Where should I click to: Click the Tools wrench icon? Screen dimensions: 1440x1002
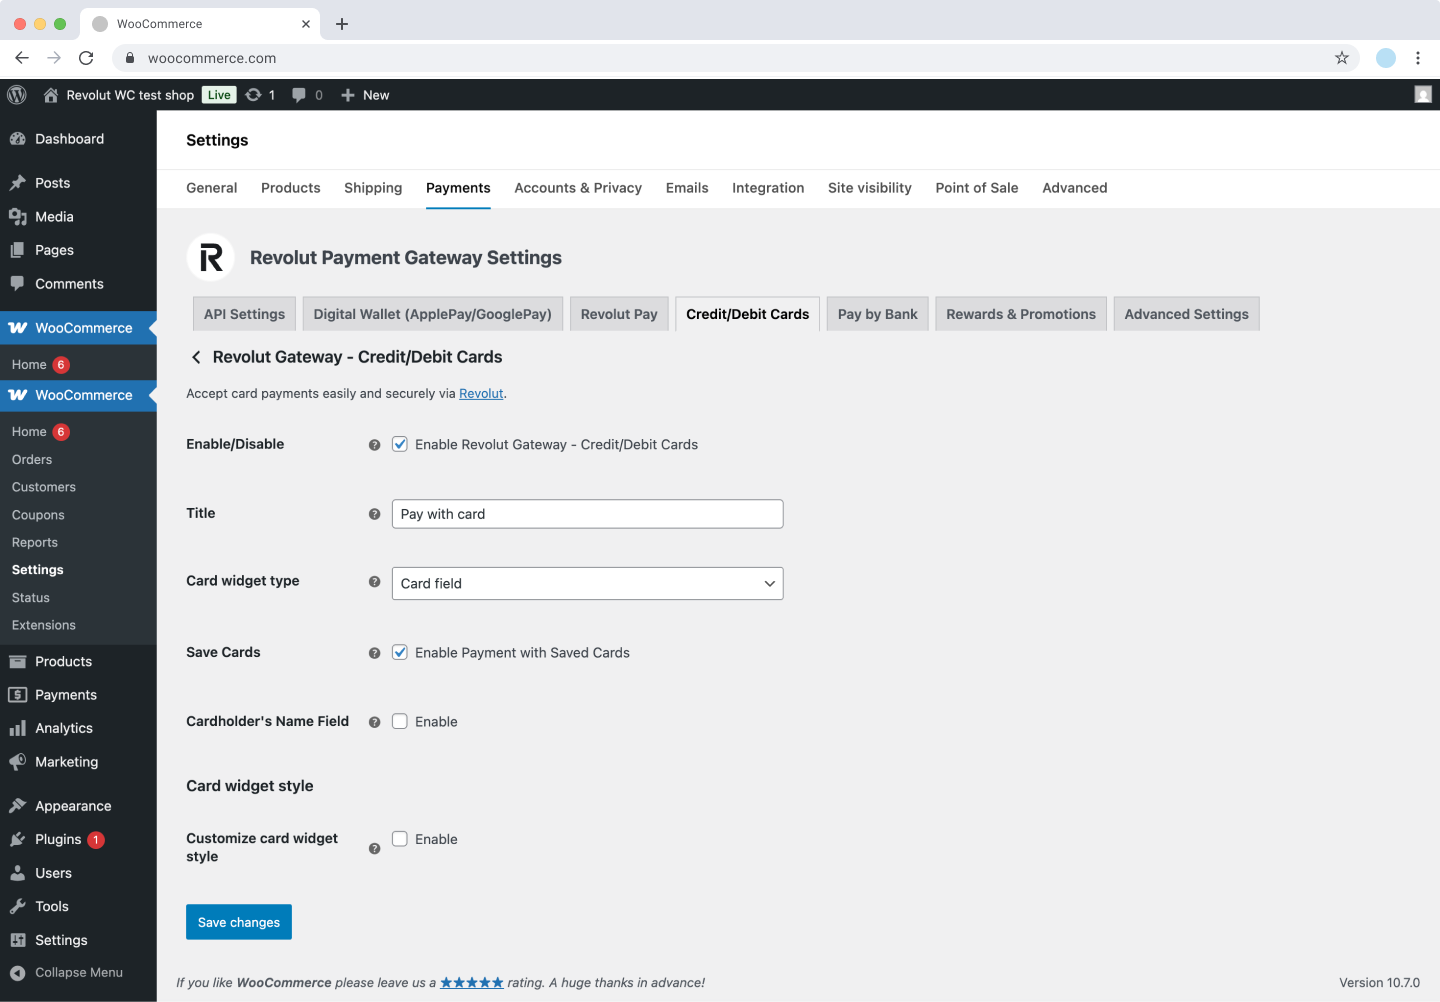[x=17, y=907]
